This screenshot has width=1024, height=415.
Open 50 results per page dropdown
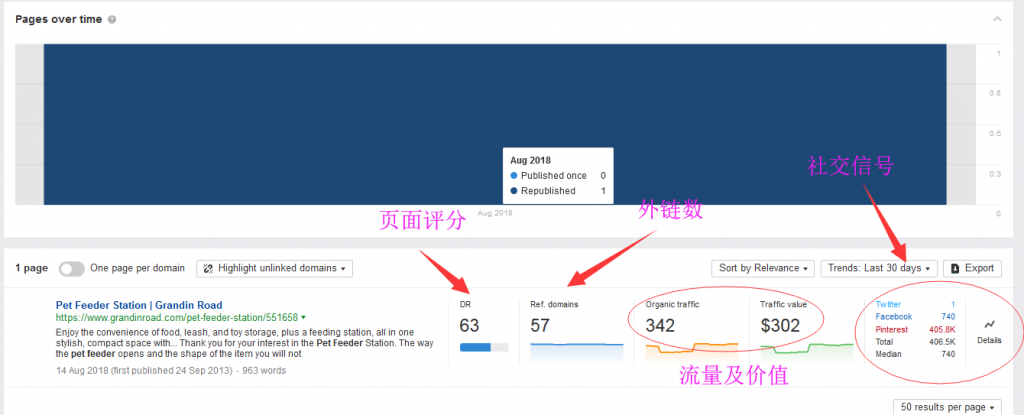[946, 407]
